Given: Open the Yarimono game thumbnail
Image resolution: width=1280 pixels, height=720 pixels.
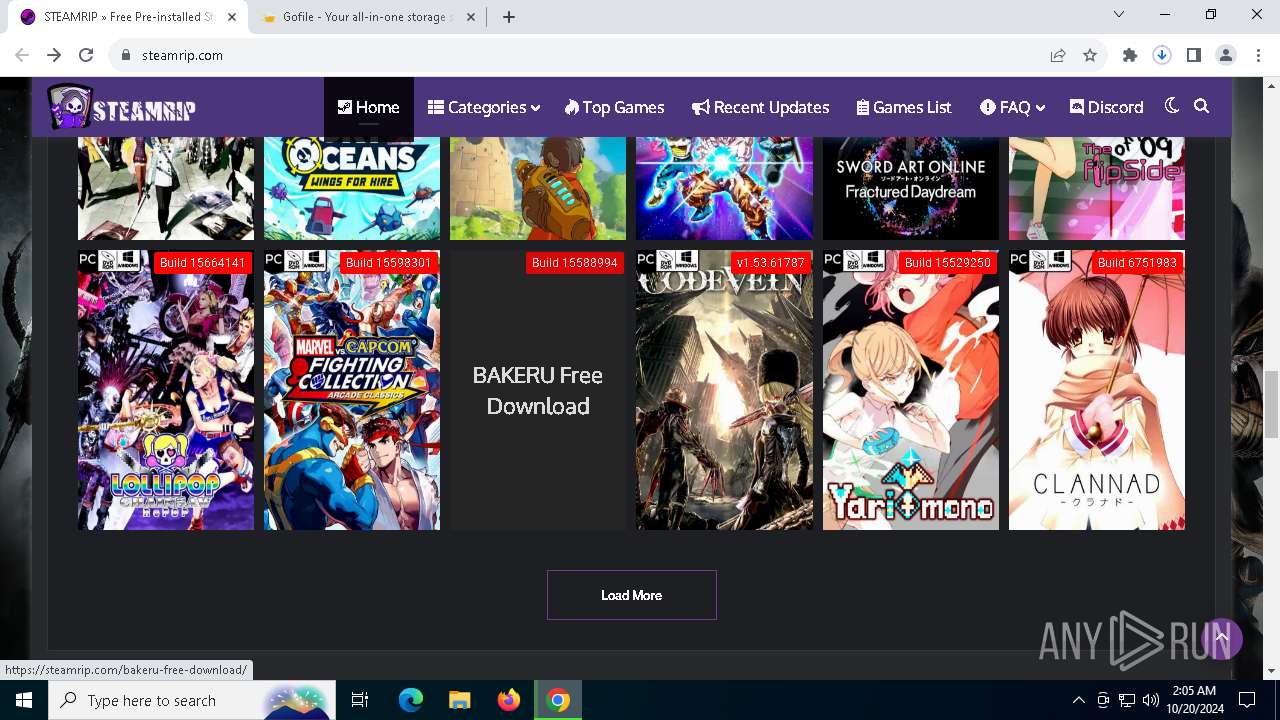Looking at the screenshot, I should pos(911,390).
